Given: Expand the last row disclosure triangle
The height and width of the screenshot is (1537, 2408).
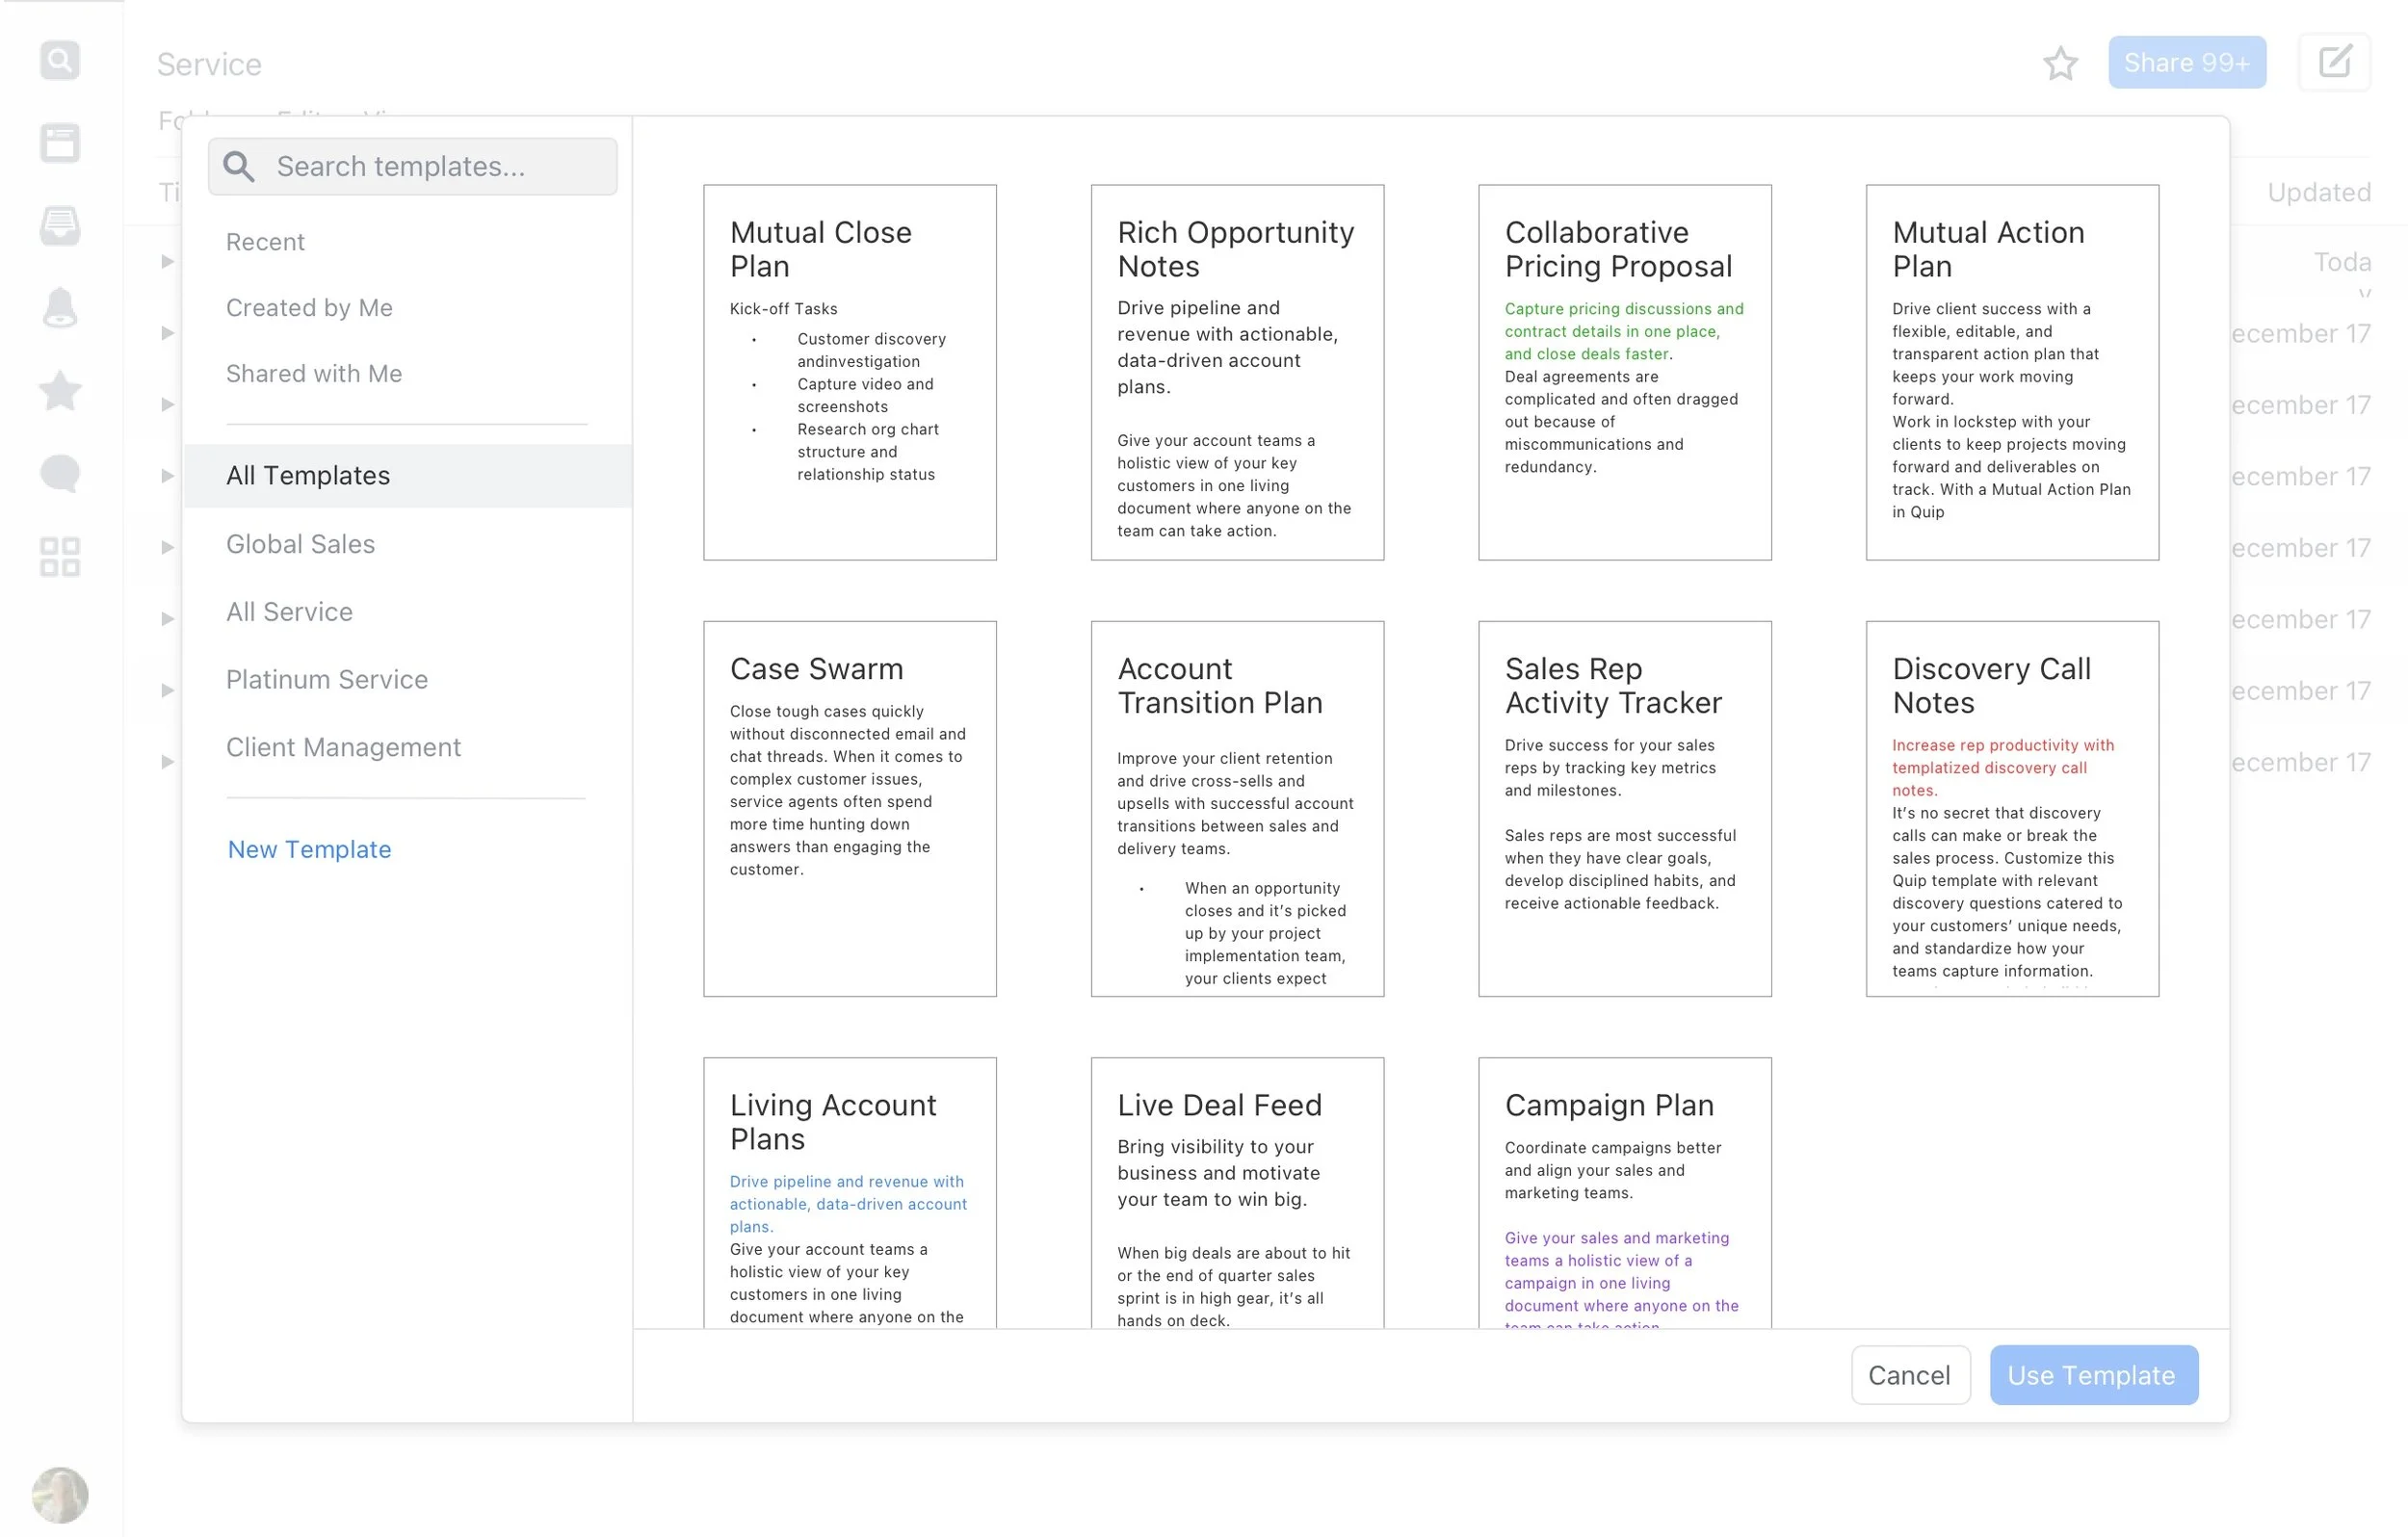Looking at the screenshot, I should (168, 762).
